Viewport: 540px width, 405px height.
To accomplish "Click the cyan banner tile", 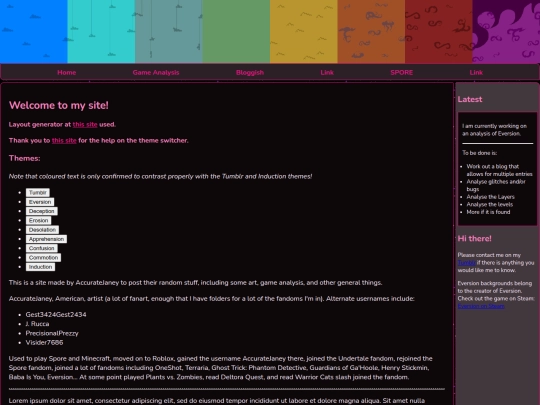I will [101, 31].
